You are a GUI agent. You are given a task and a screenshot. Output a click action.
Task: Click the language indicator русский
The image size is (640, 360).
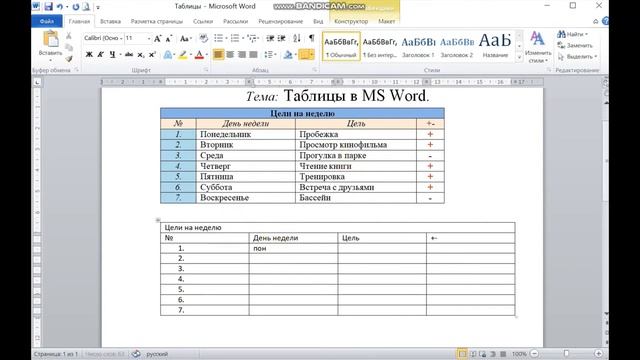click(157, 354)
